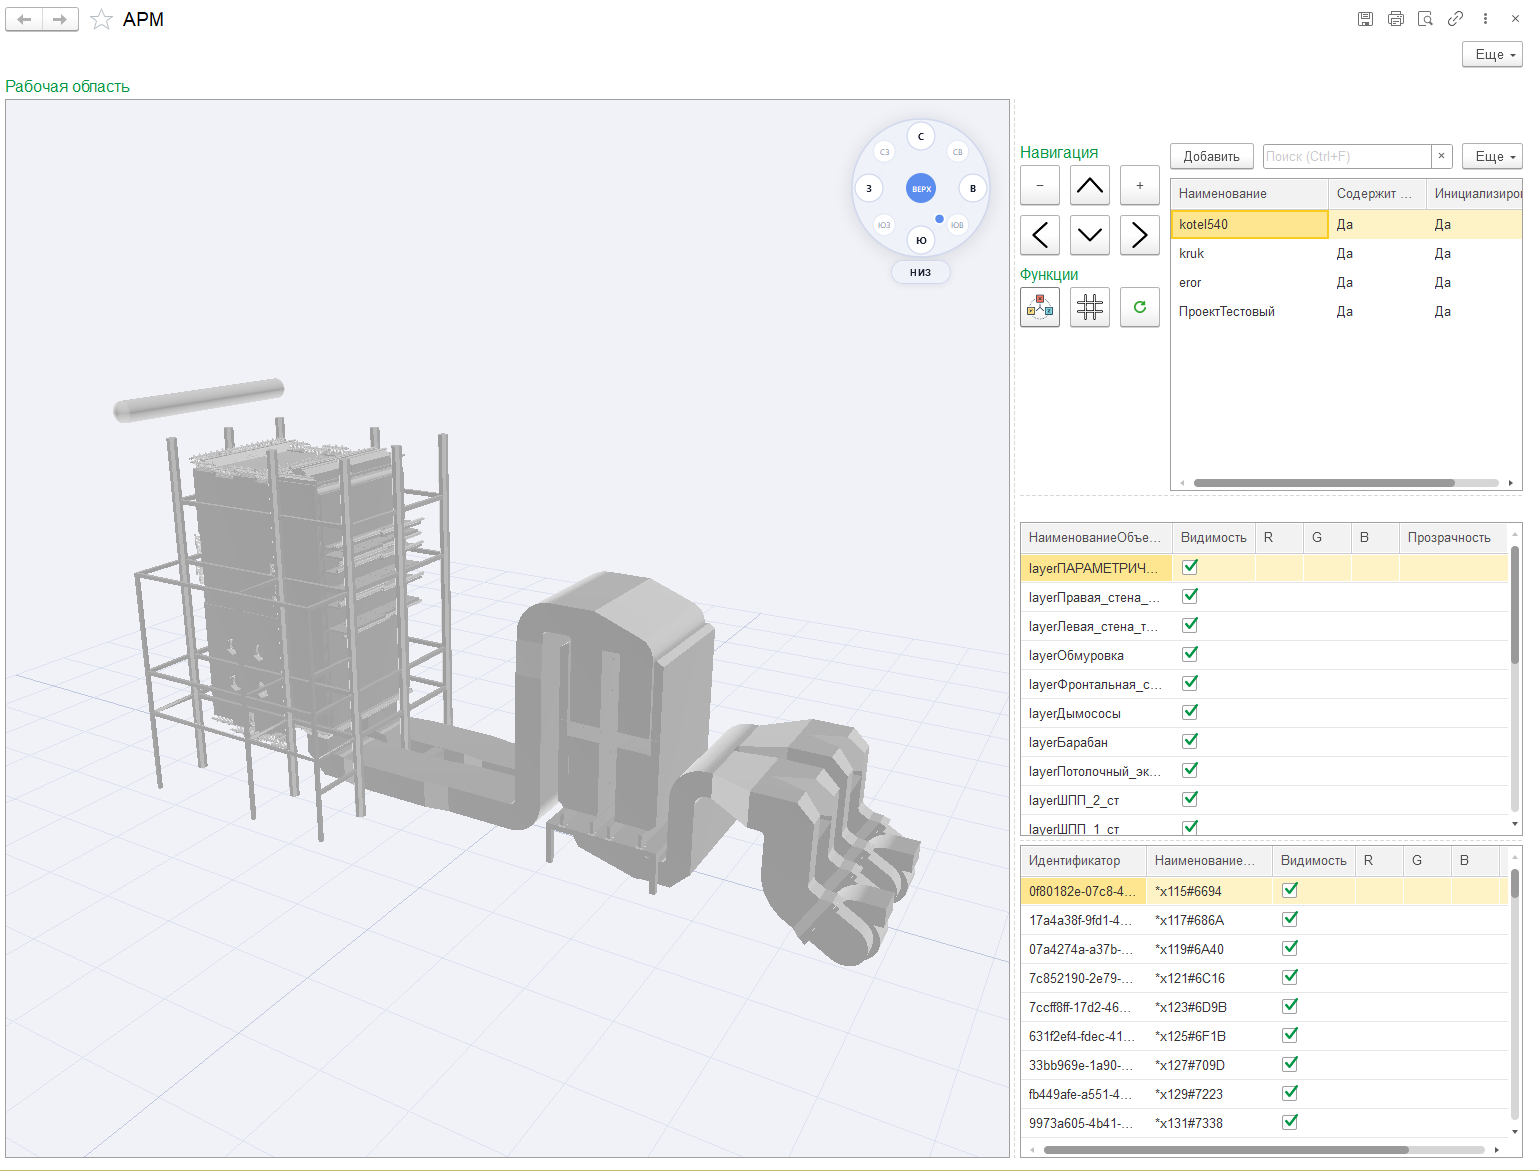Clear the search field with the x
Image resolution: width=1539 pixels, height=1171 pixels.
1441,156
